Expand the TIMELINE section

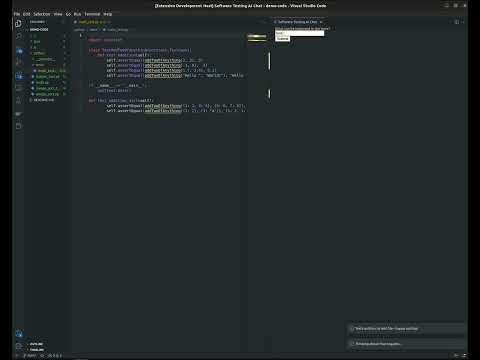[x=37, y=350]
